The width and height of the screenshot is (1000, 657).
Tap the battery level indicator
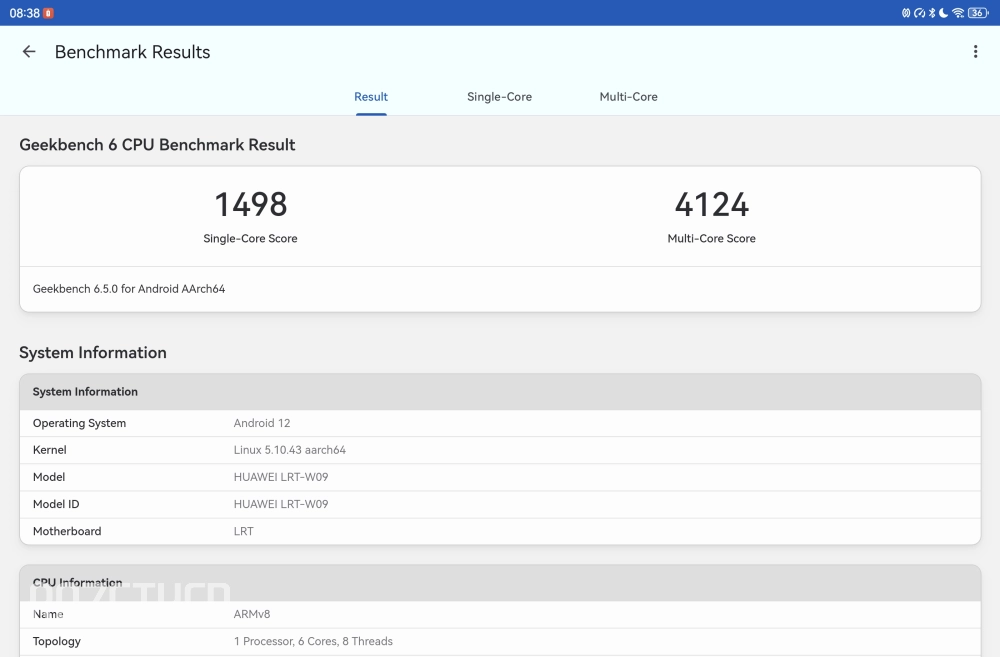coord(977,13)
